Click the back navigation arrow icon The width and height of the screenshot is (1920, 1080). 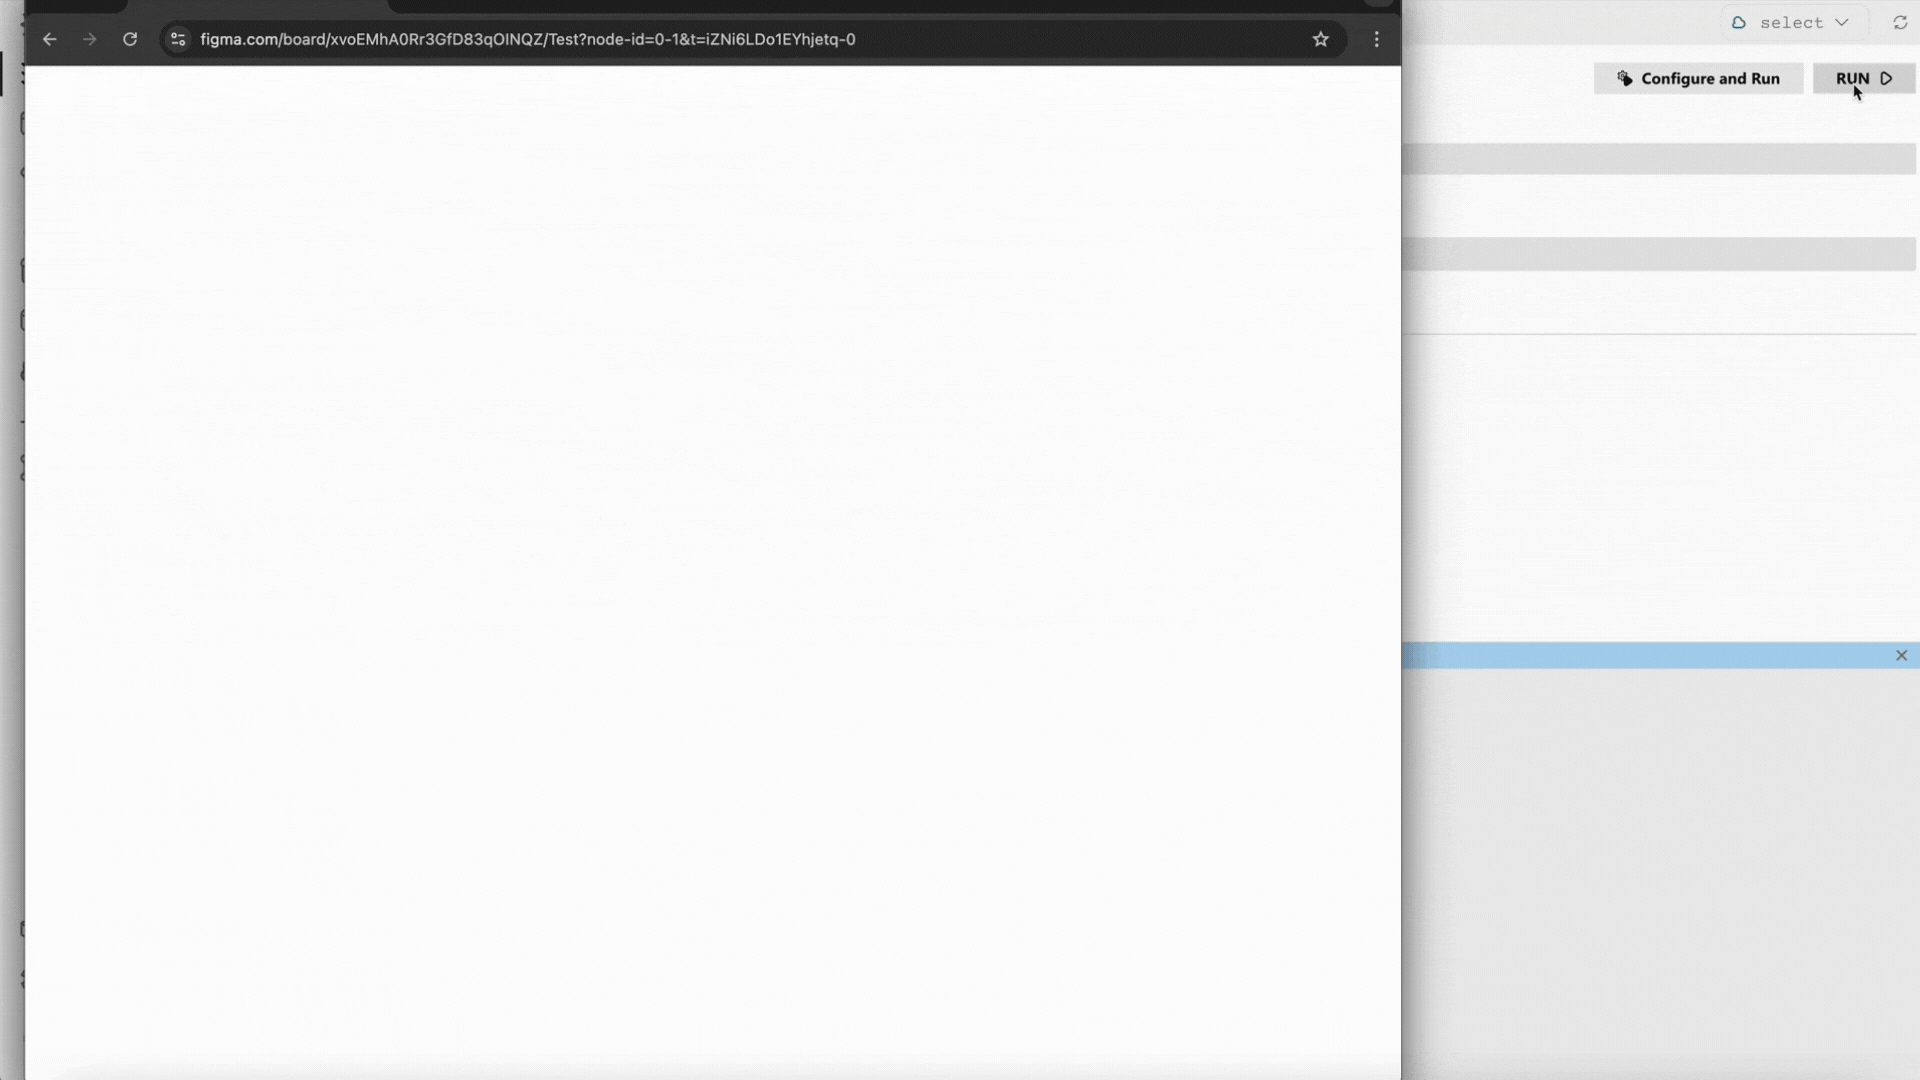click(49, 38)
